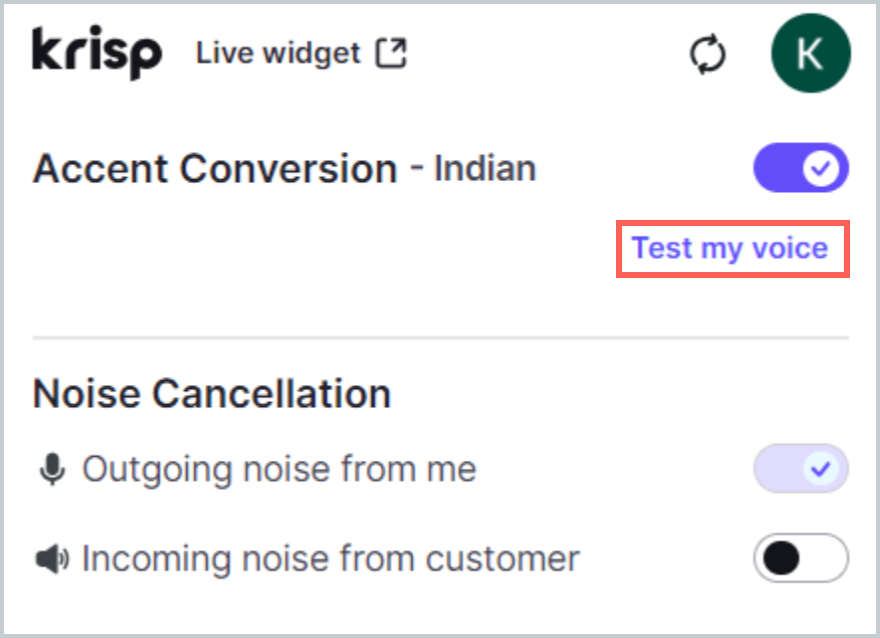The height and width of the screenshot is (638, 880).
Task: Click the Test my voice link
Action: (733, 248)
